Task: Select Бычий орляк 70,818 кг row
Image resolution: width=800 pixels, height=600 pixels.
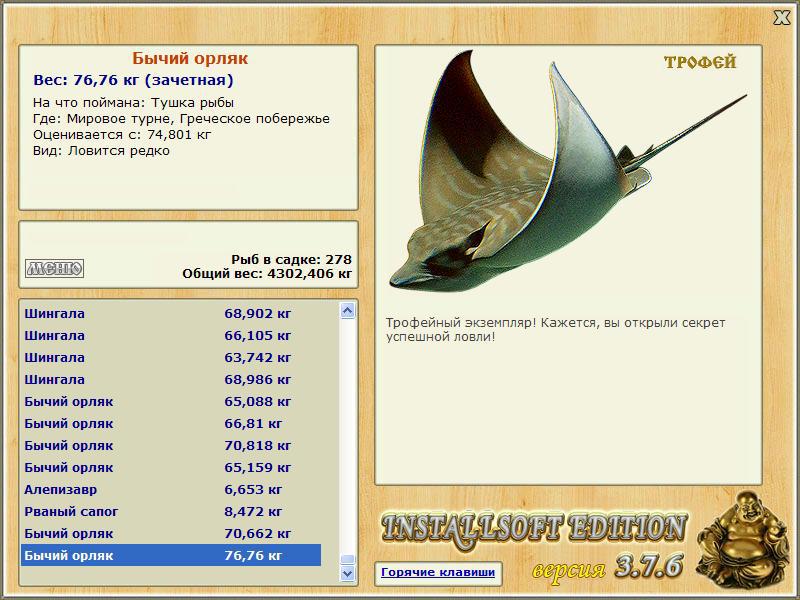Action: click(171, 445)
